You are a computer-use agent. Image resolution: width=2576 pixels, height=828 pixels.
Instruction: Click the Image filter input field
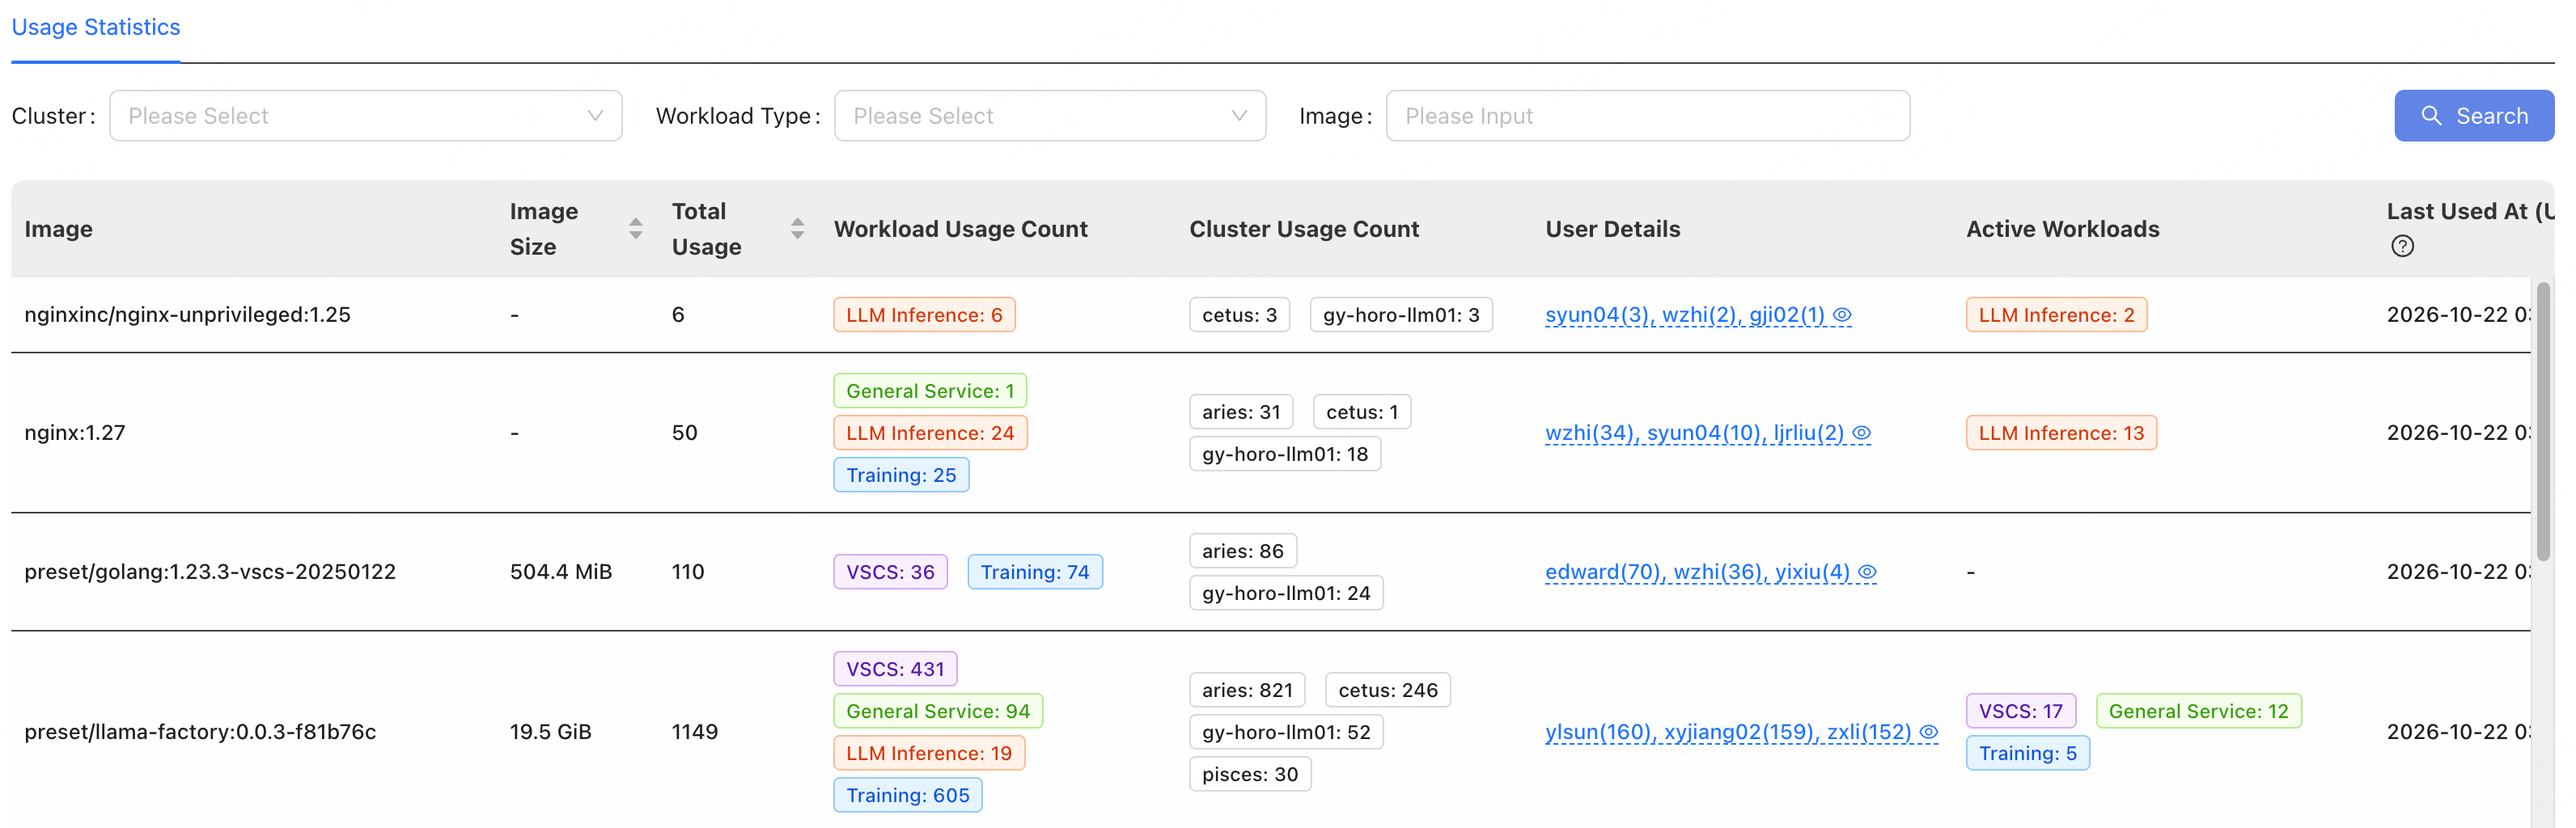[1648, 116]
